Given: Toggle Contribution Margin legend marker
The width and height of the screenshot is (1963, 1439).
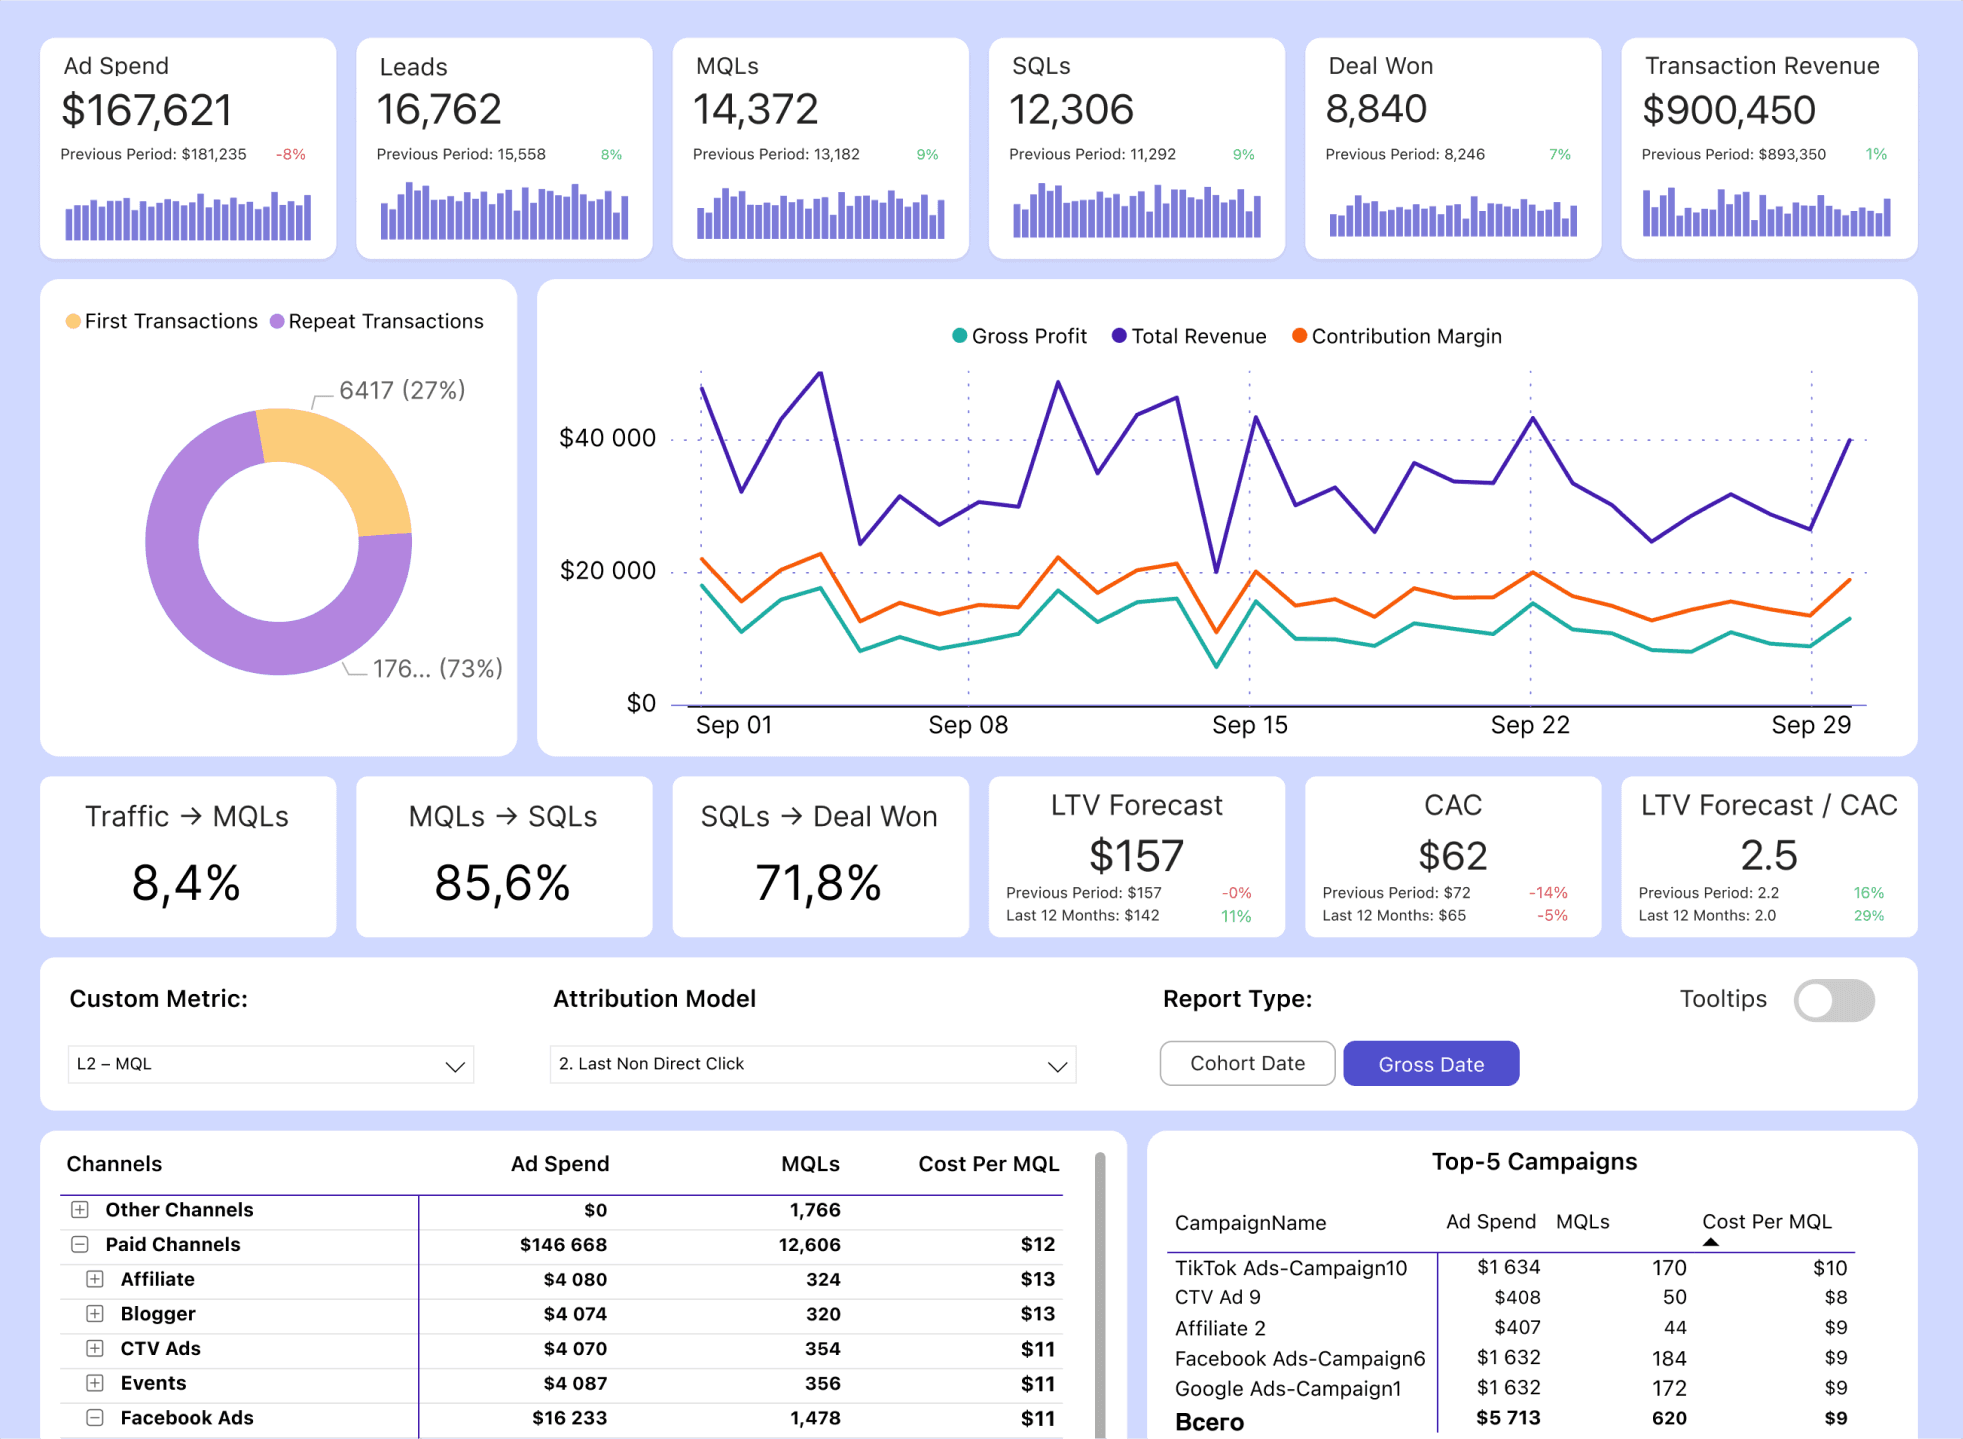Looking at the screenshot, I should click(x=1300, y=336).
